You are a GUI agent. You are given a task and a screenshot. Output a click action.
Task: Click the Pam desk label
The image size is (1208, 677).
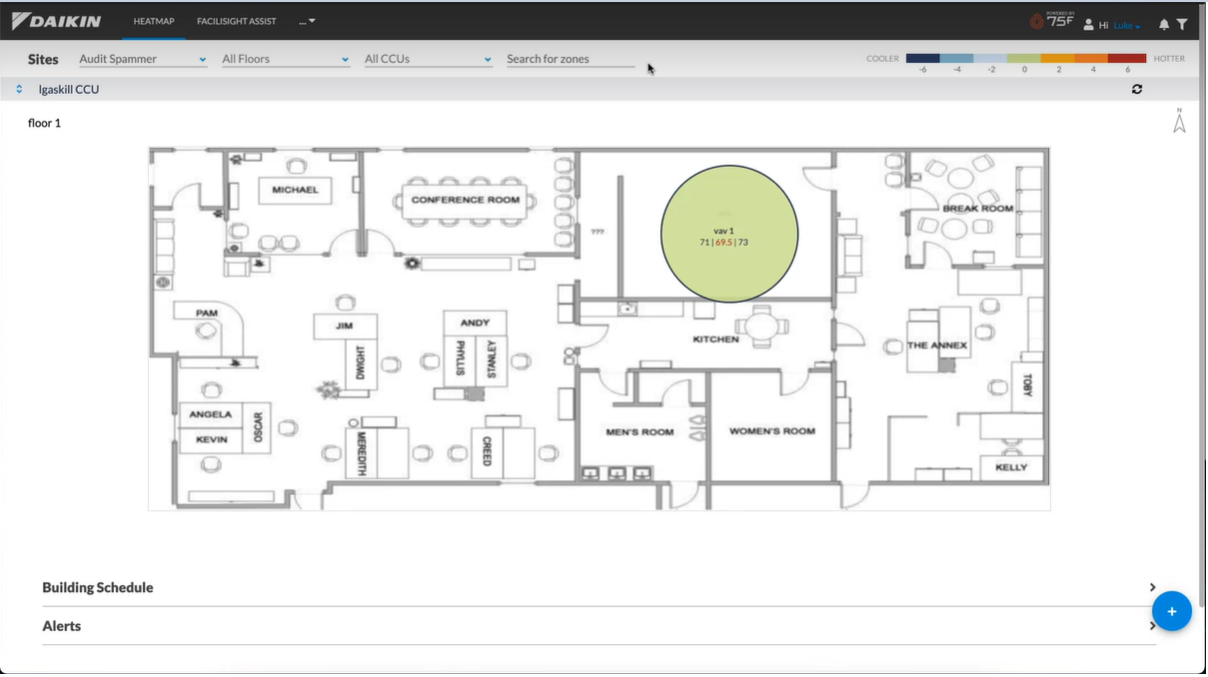(x=207, y=313)
